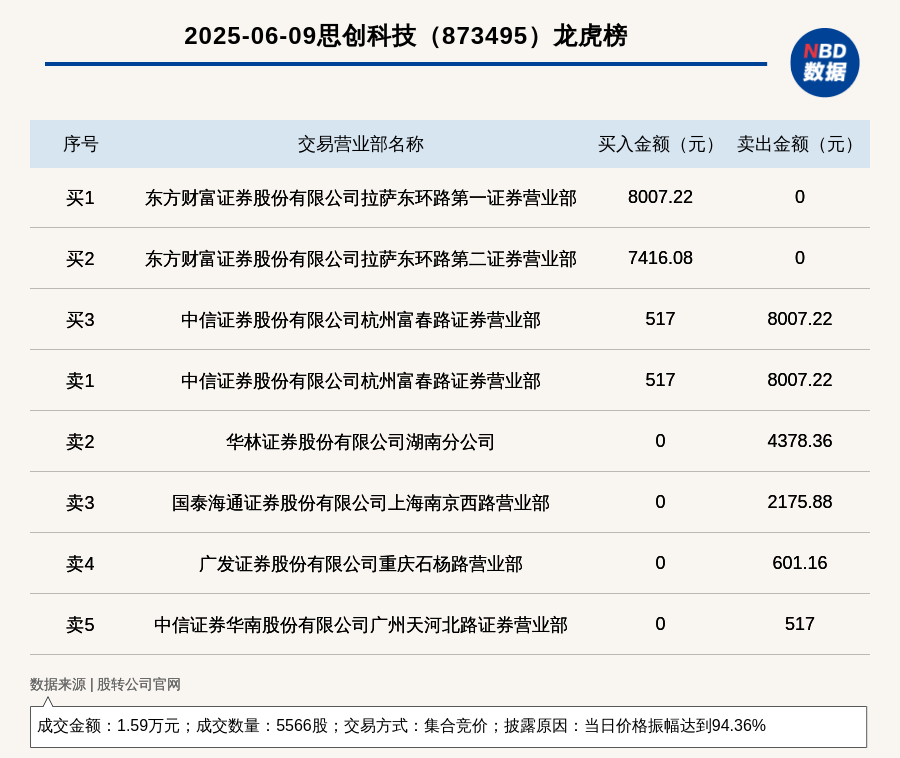Select sell amount 8007.22 in 买3 row
900x758 pixels.
(800, 318)
